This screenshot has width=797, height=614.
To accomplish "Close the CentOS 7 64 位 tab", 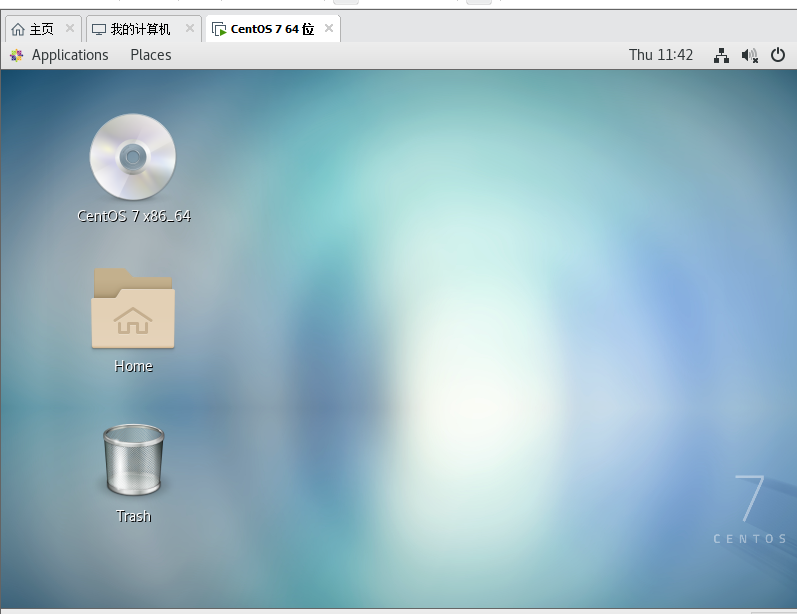I will pos(329,28).
